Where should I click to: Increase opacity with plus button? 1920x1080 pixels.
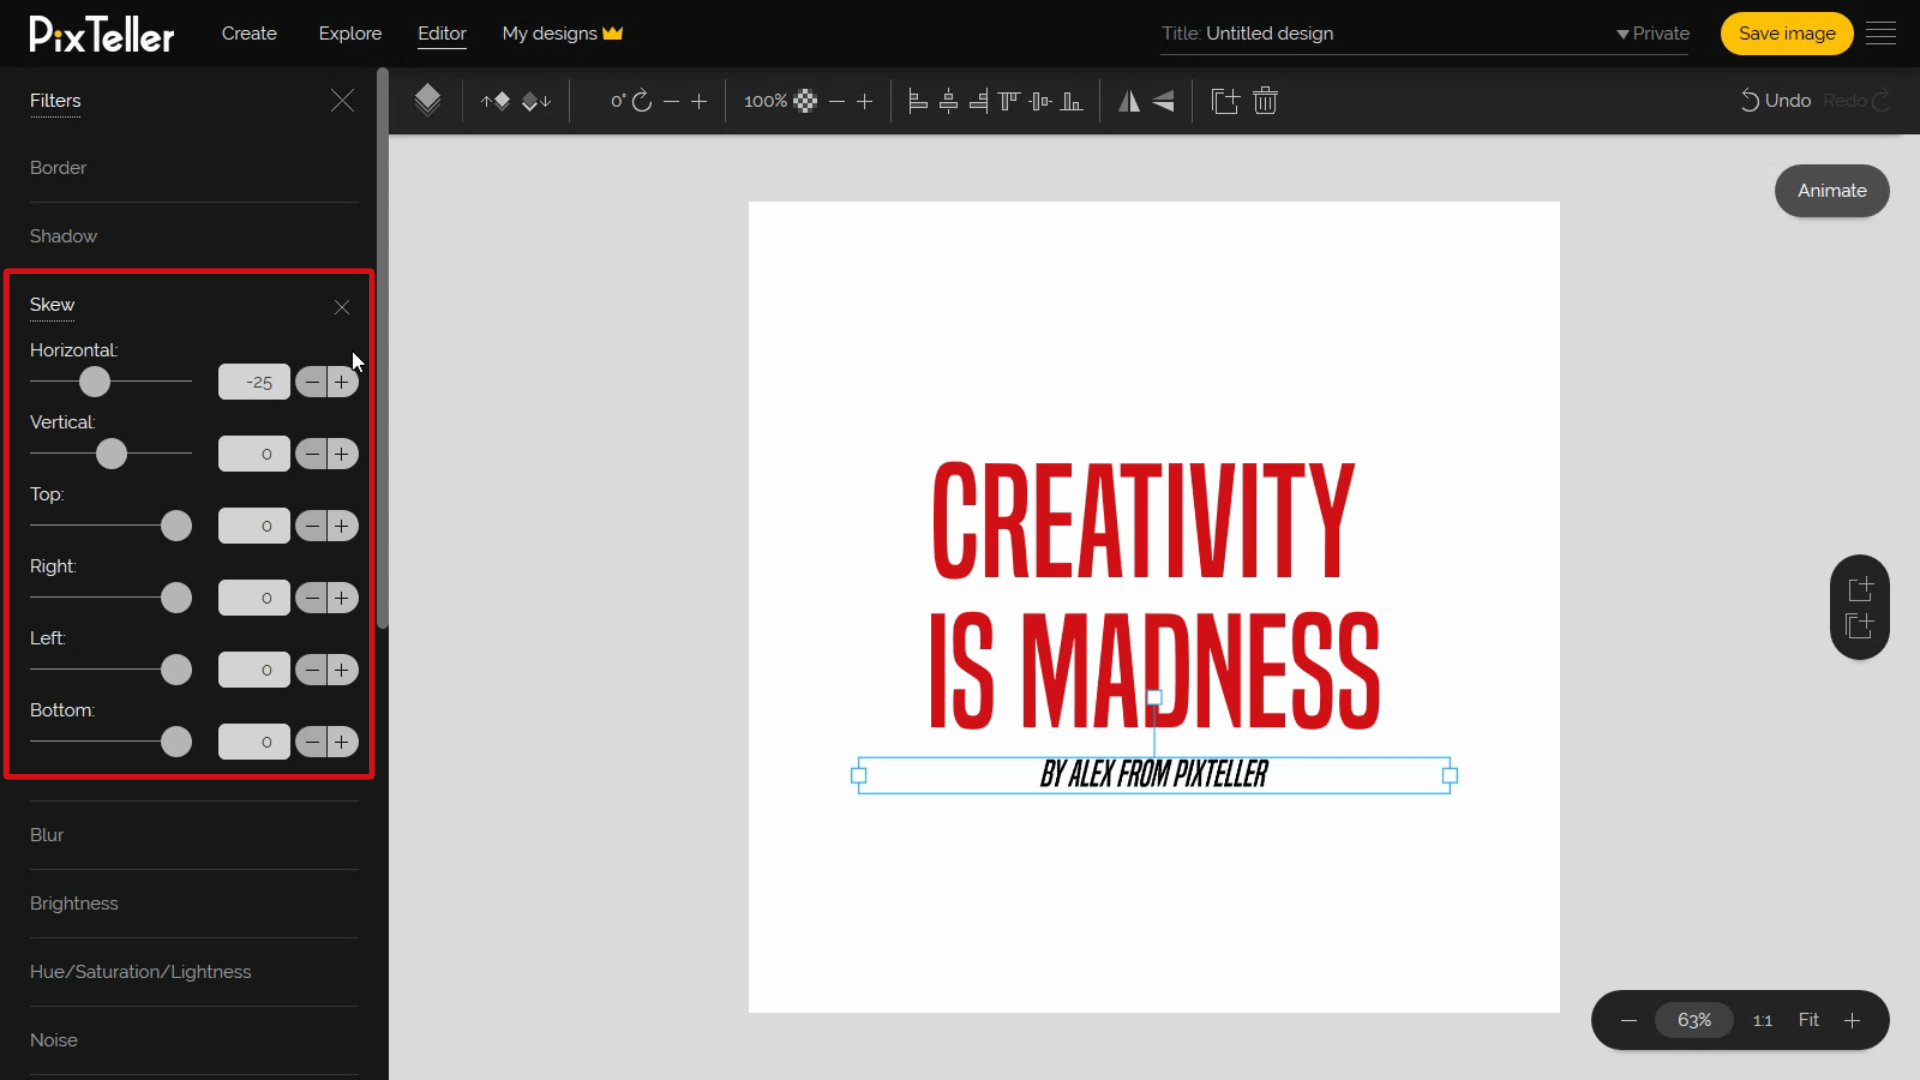click(x=865, y=101)
